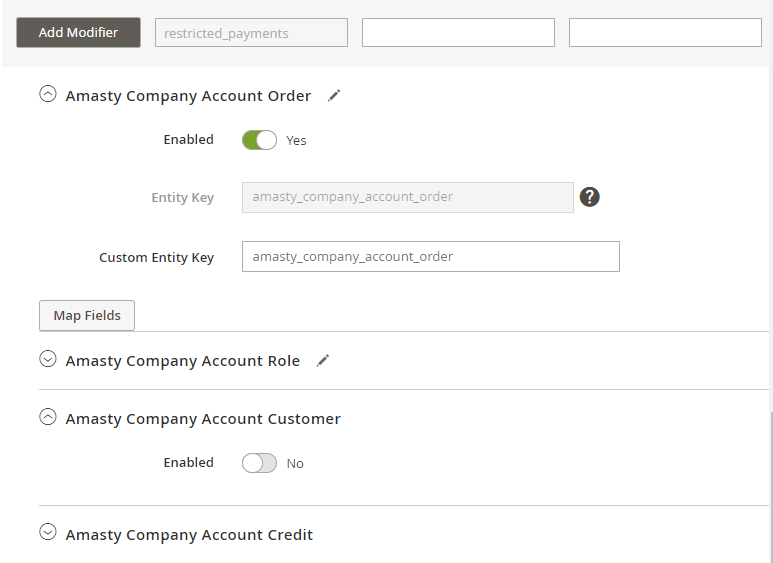Click the Amasty Company Account Order section title

[x=188, y=96]
